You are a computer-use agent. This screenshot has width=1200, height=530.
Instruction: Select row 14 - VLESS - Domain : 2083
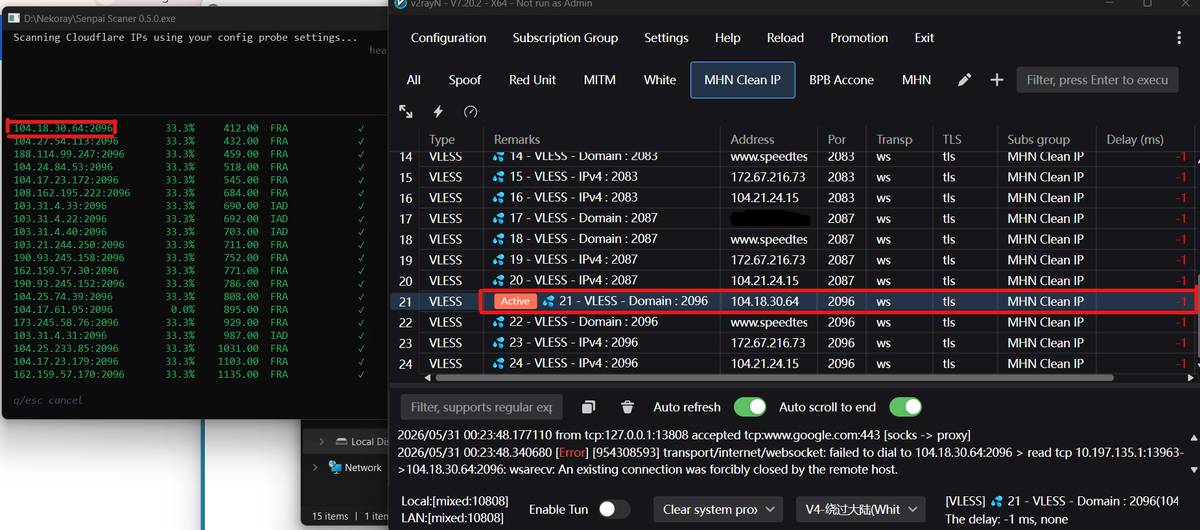(x=793, y=157)
